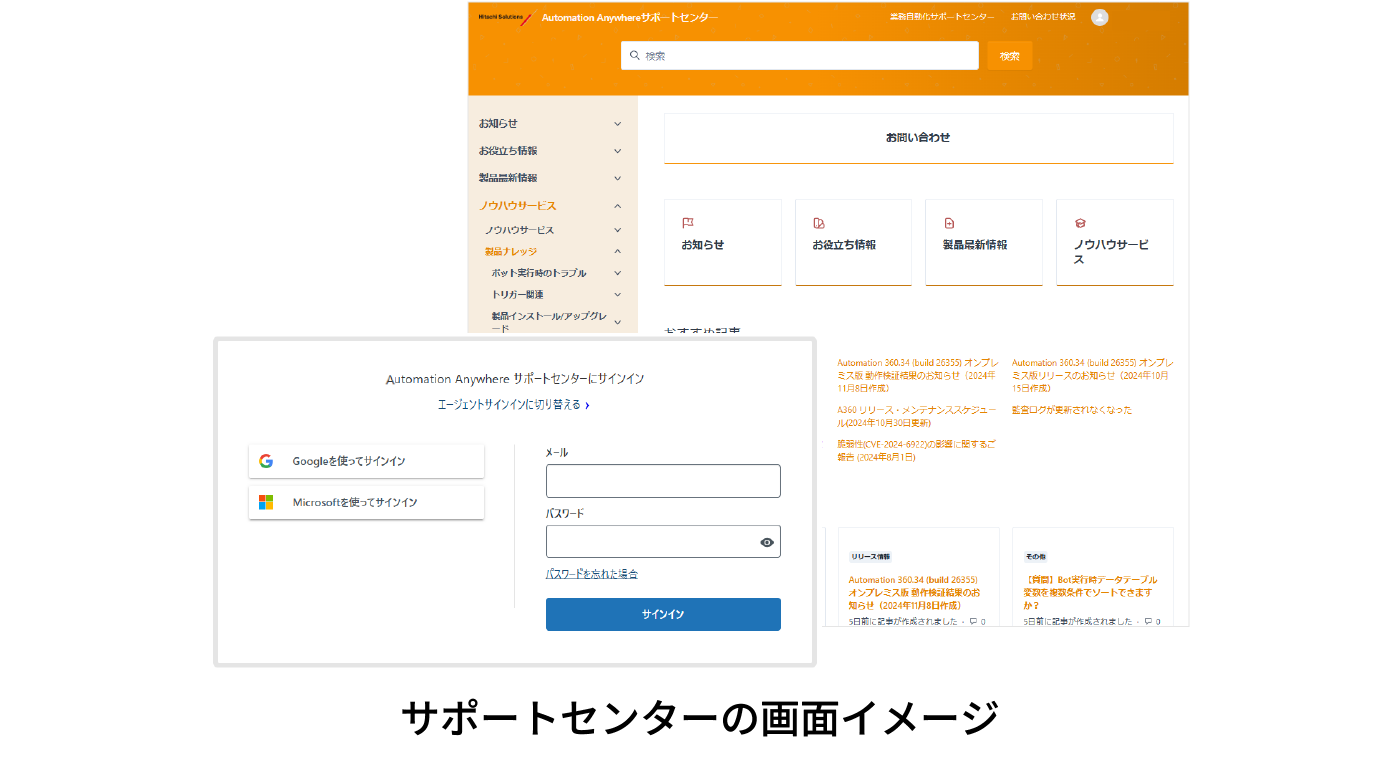The width and height of the screenshot is (1400, 768).
Task: Toggle password visibility eye icon
Action: coord(767,542)
